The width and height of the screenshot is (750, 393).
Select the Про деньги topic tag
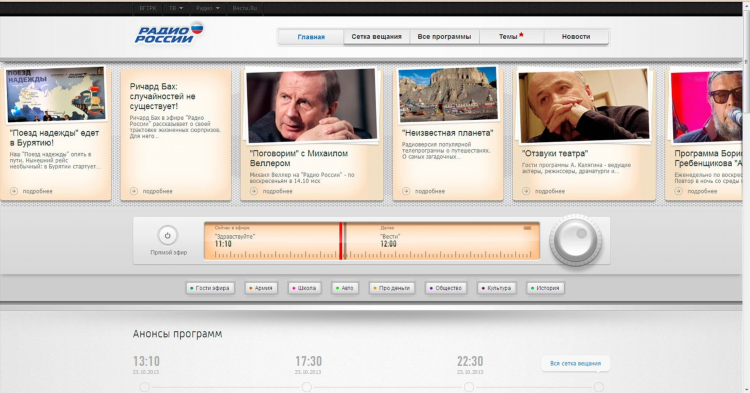tap(392, 288)
